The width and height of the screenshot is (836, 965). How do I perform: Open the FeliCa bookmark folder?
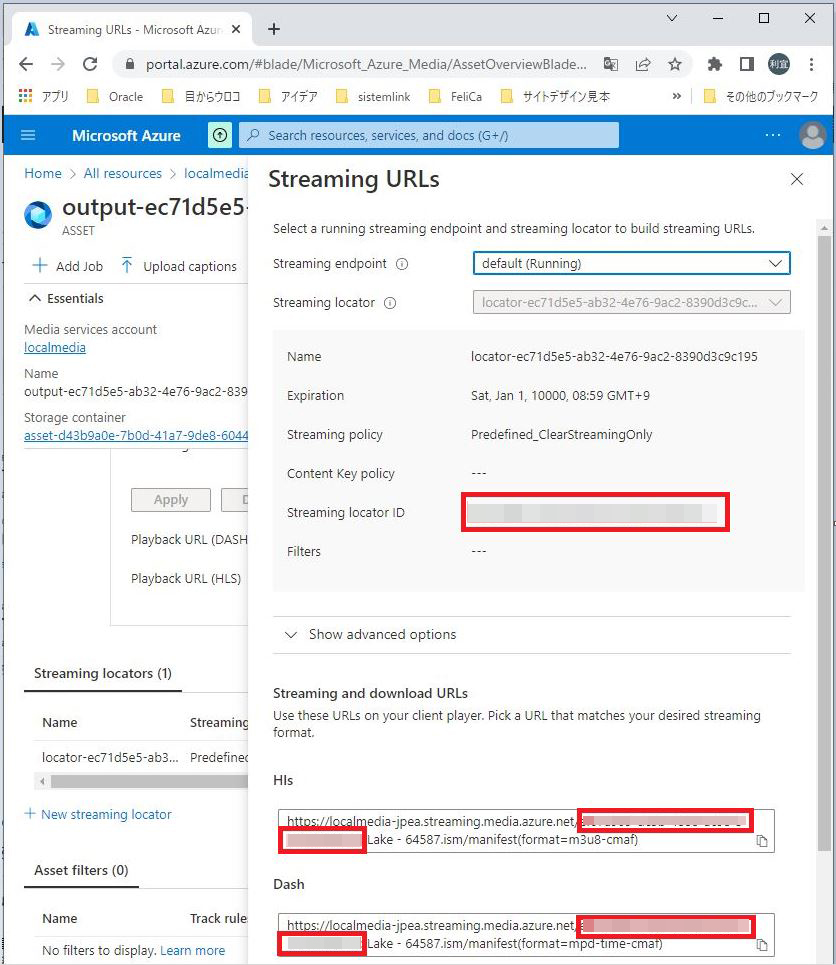tap(456, 96)
